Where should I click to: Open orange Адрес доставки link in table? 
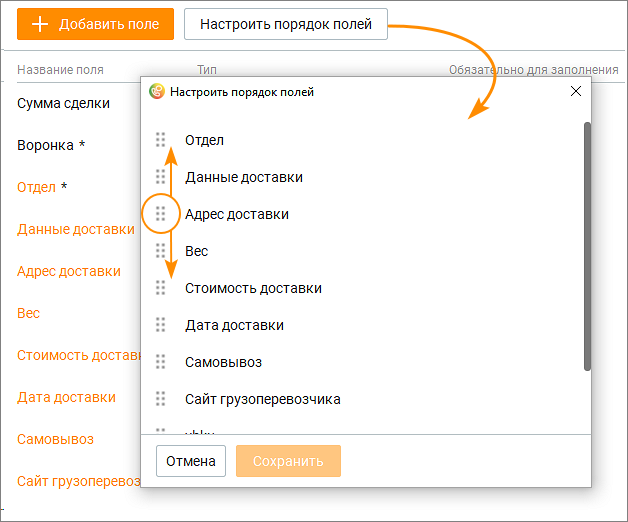pyautogui.click(x=69, y=271)
